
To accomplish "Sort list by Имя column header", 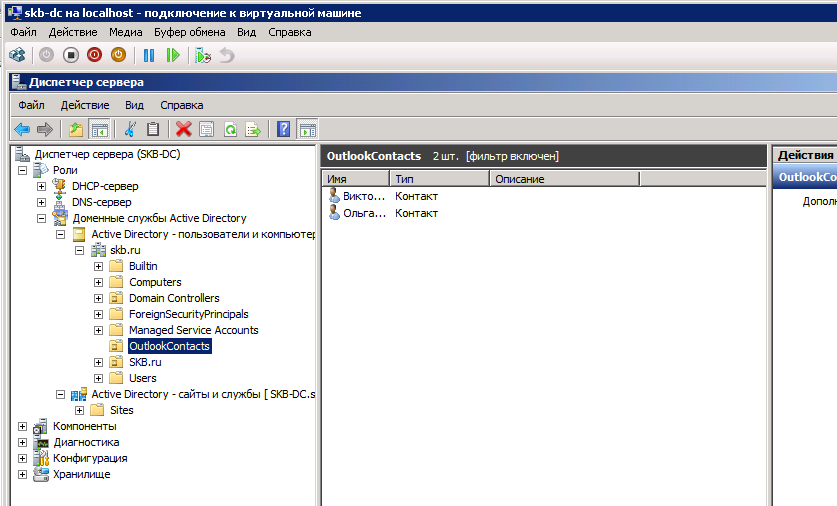I will point(356,179).
